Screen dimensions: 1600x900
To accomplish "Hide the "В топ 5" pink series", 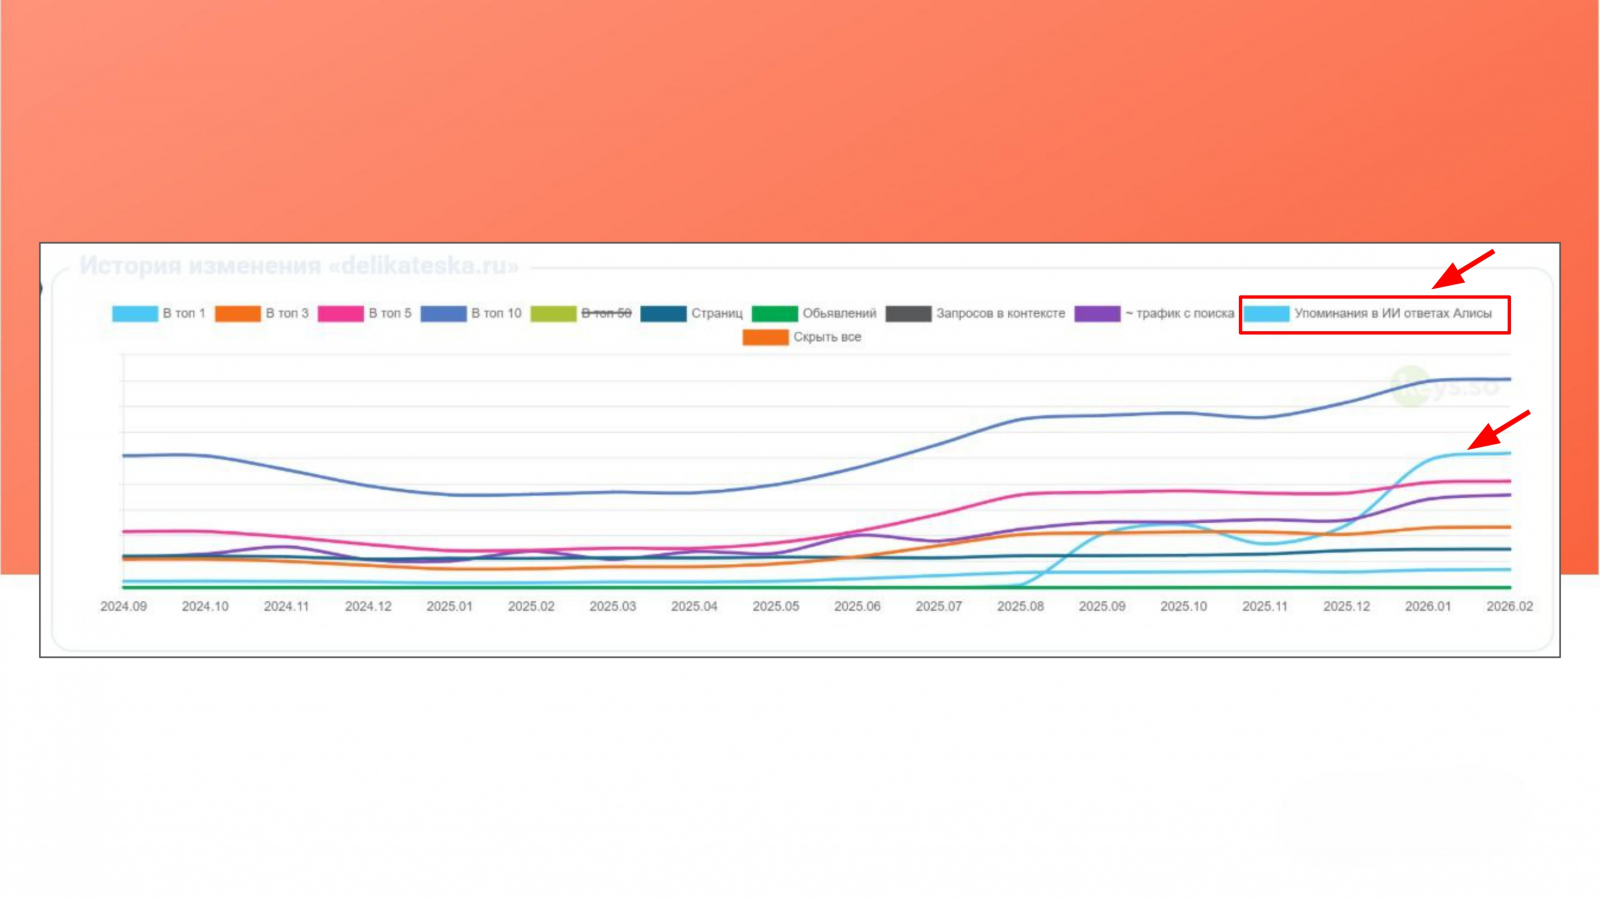I will coord(365,314).
